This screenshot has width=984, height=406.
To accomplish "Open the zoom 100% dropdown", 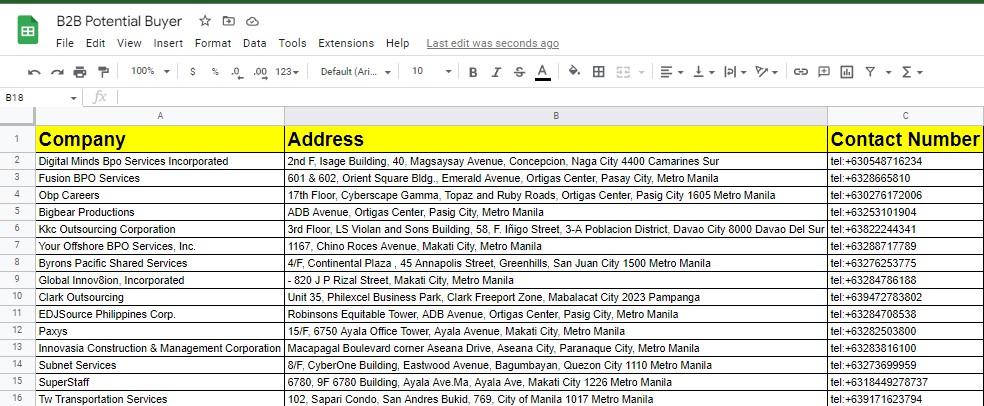I will point(150,72).
